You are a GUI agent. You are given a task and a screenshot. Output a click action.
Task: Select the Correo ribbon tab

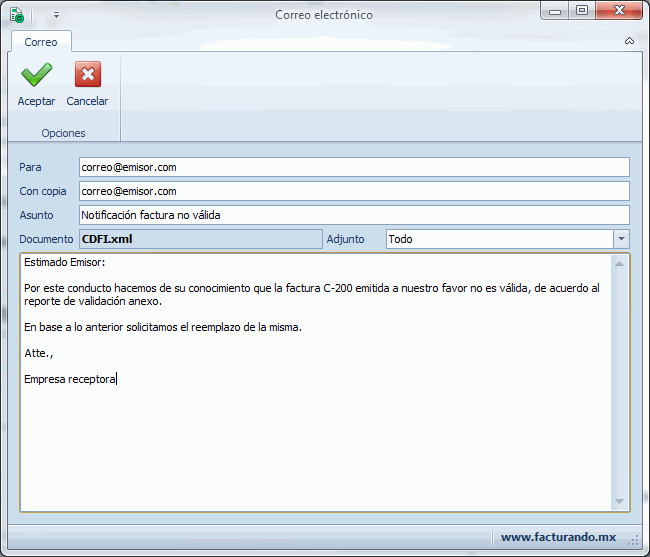41,42
